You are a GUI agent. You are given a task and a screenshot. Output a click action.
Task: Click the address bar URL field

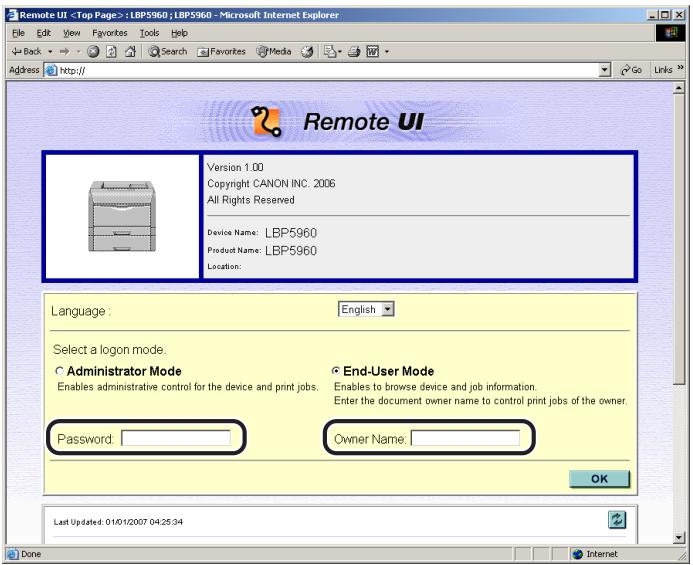(x=327, y=70)
